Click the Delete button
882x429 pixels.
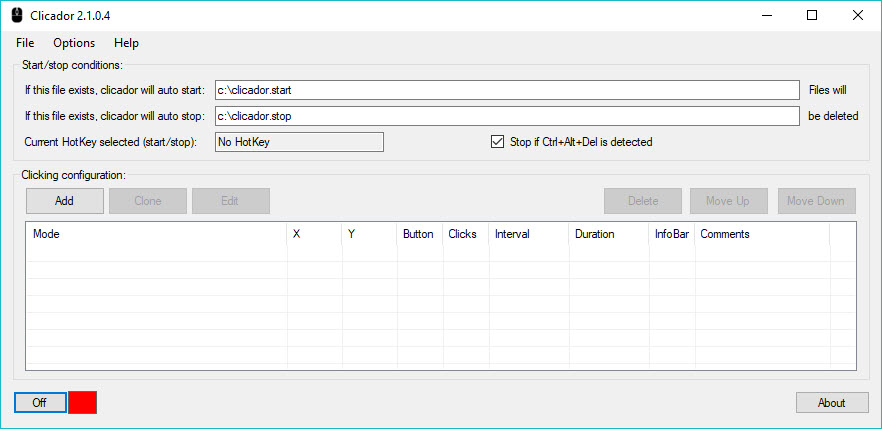643,201
